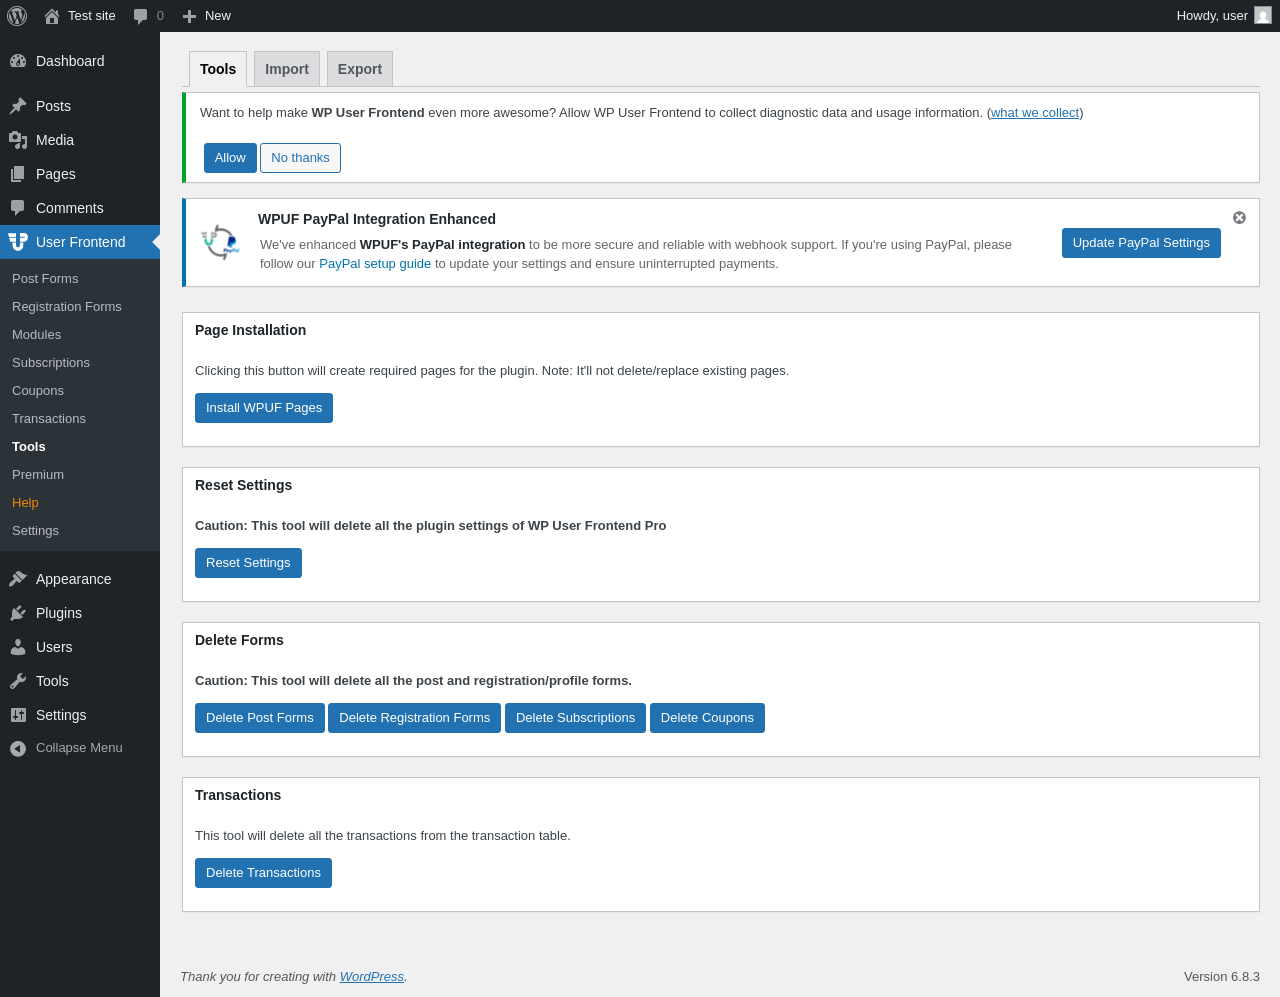The image size is (1280, 997).
Task: Switch to the Export tab
Action: pos(360,69)
